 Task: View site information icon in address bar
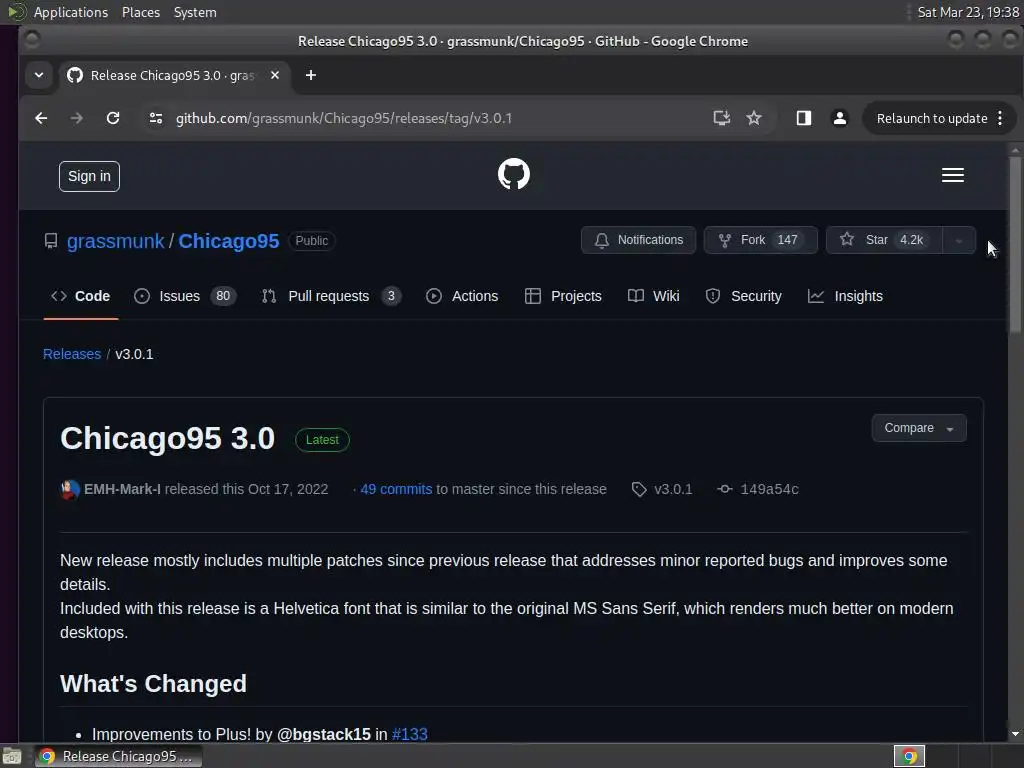[155, 118]
